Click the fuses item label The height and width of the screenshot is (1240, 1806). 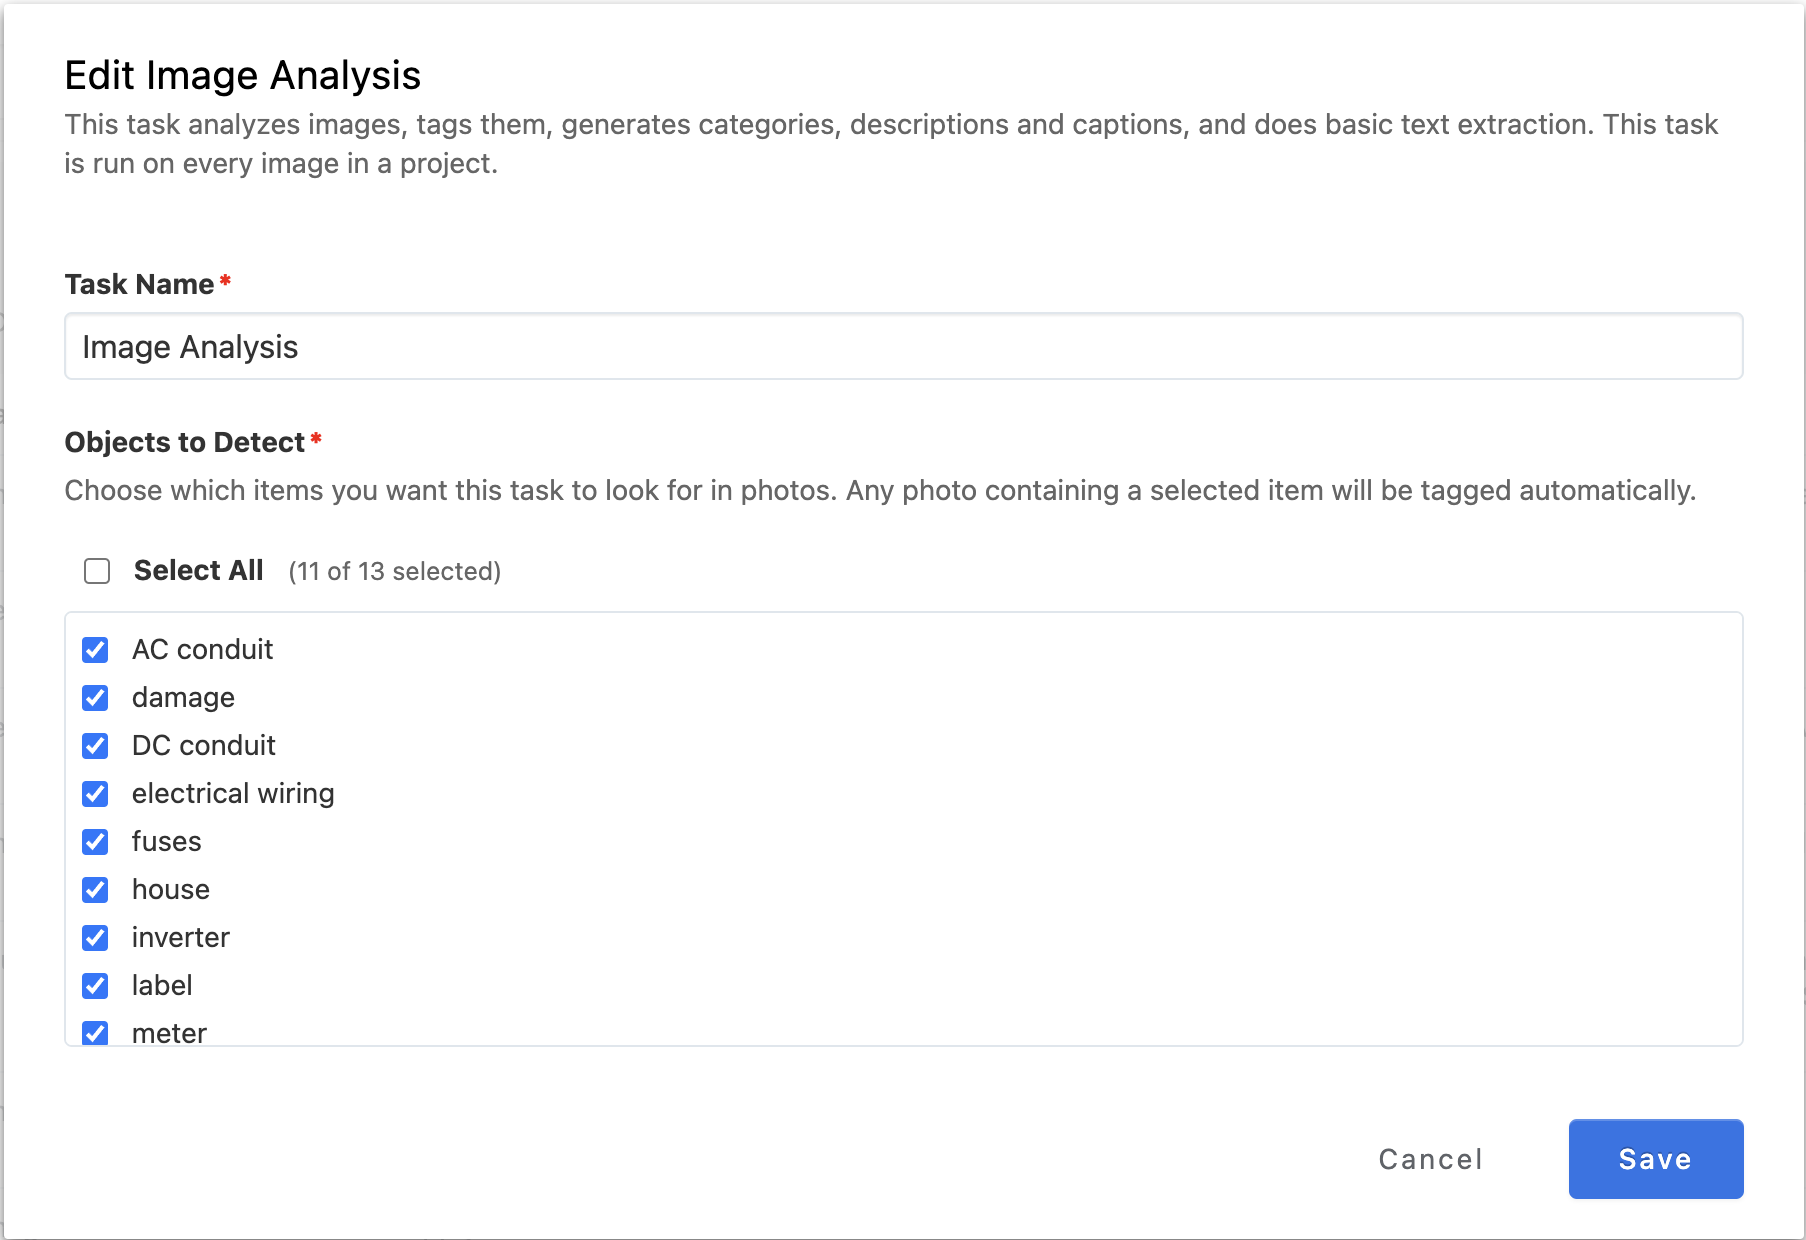coord(166,842)
